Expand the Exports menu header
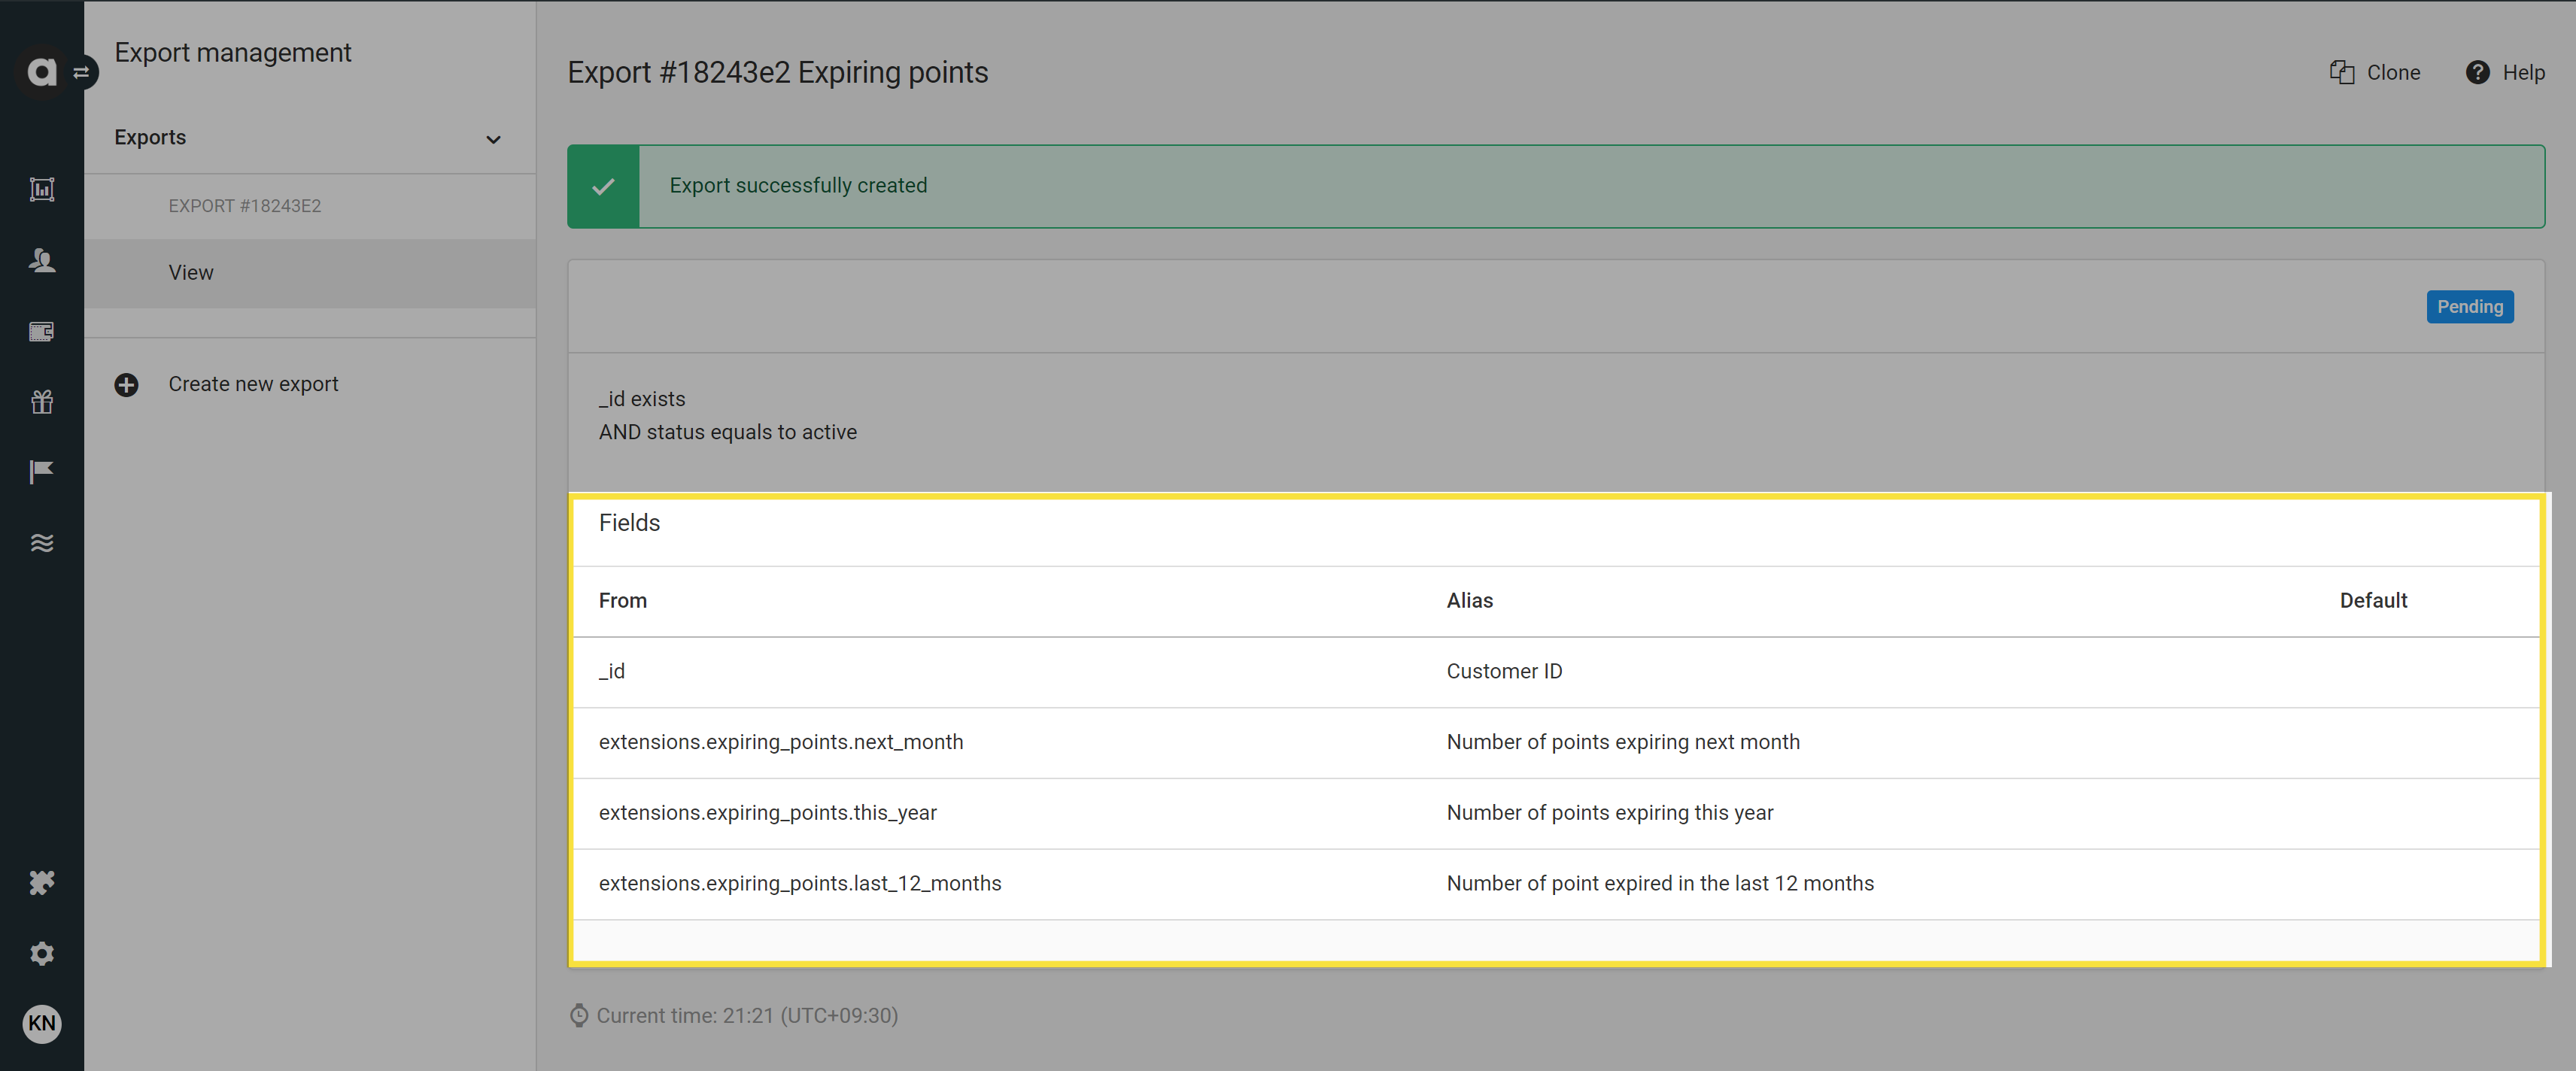The height and width of the screenshot is (1071, 2576). [x=310, y=138]
